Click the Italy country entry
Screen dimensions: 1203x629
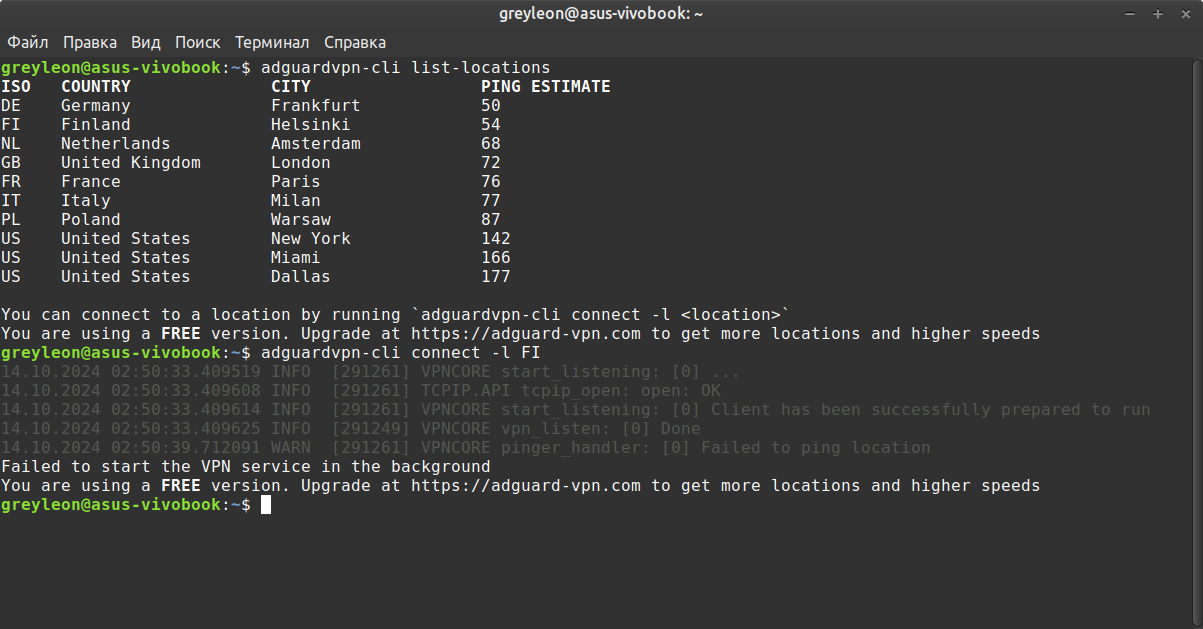point(86,201)
